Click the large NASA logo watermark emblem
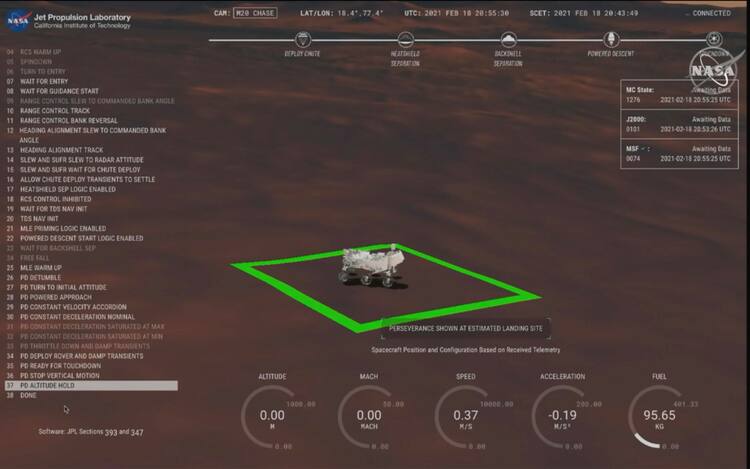The height and width of the screenshot is (469, 750). point(714,70)
